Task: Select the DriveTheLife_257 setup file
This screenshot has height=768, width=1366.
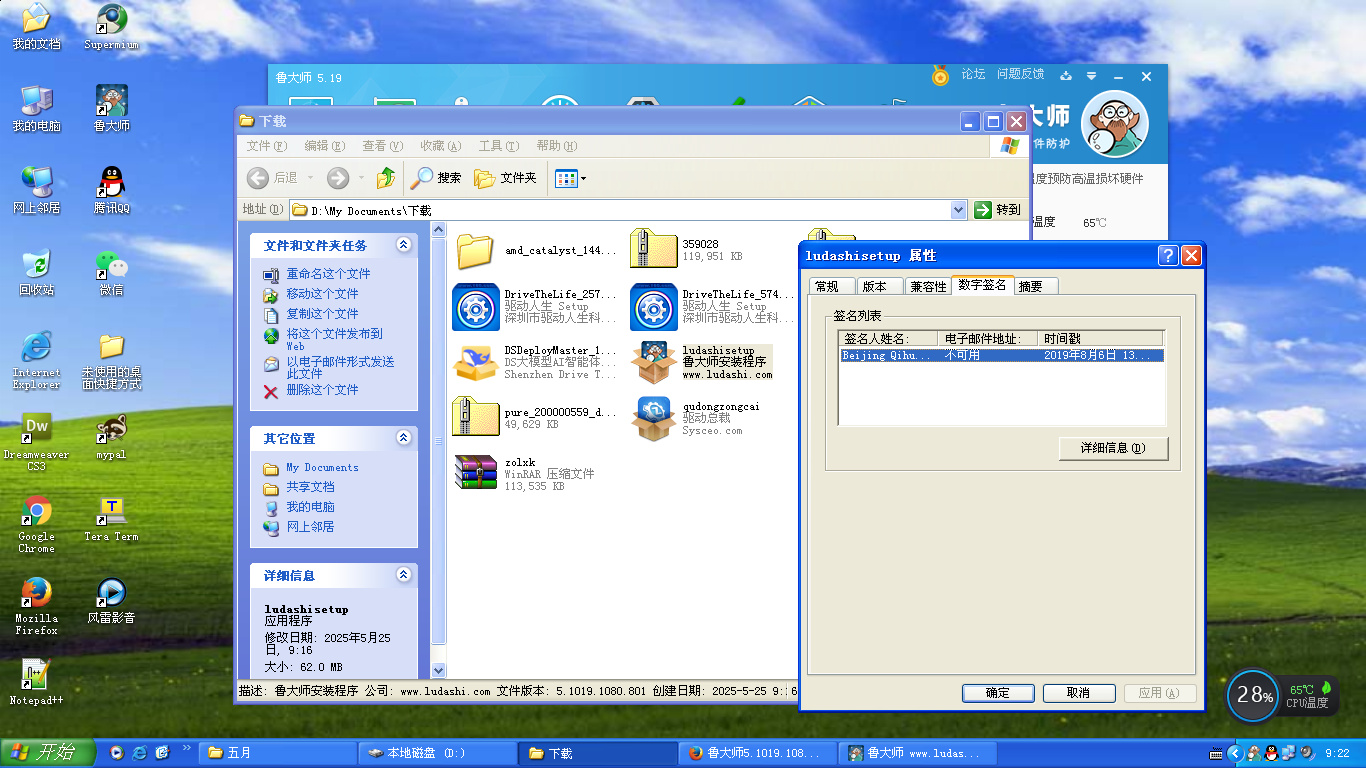Action: pyautogui.click(x=535, y=306)
